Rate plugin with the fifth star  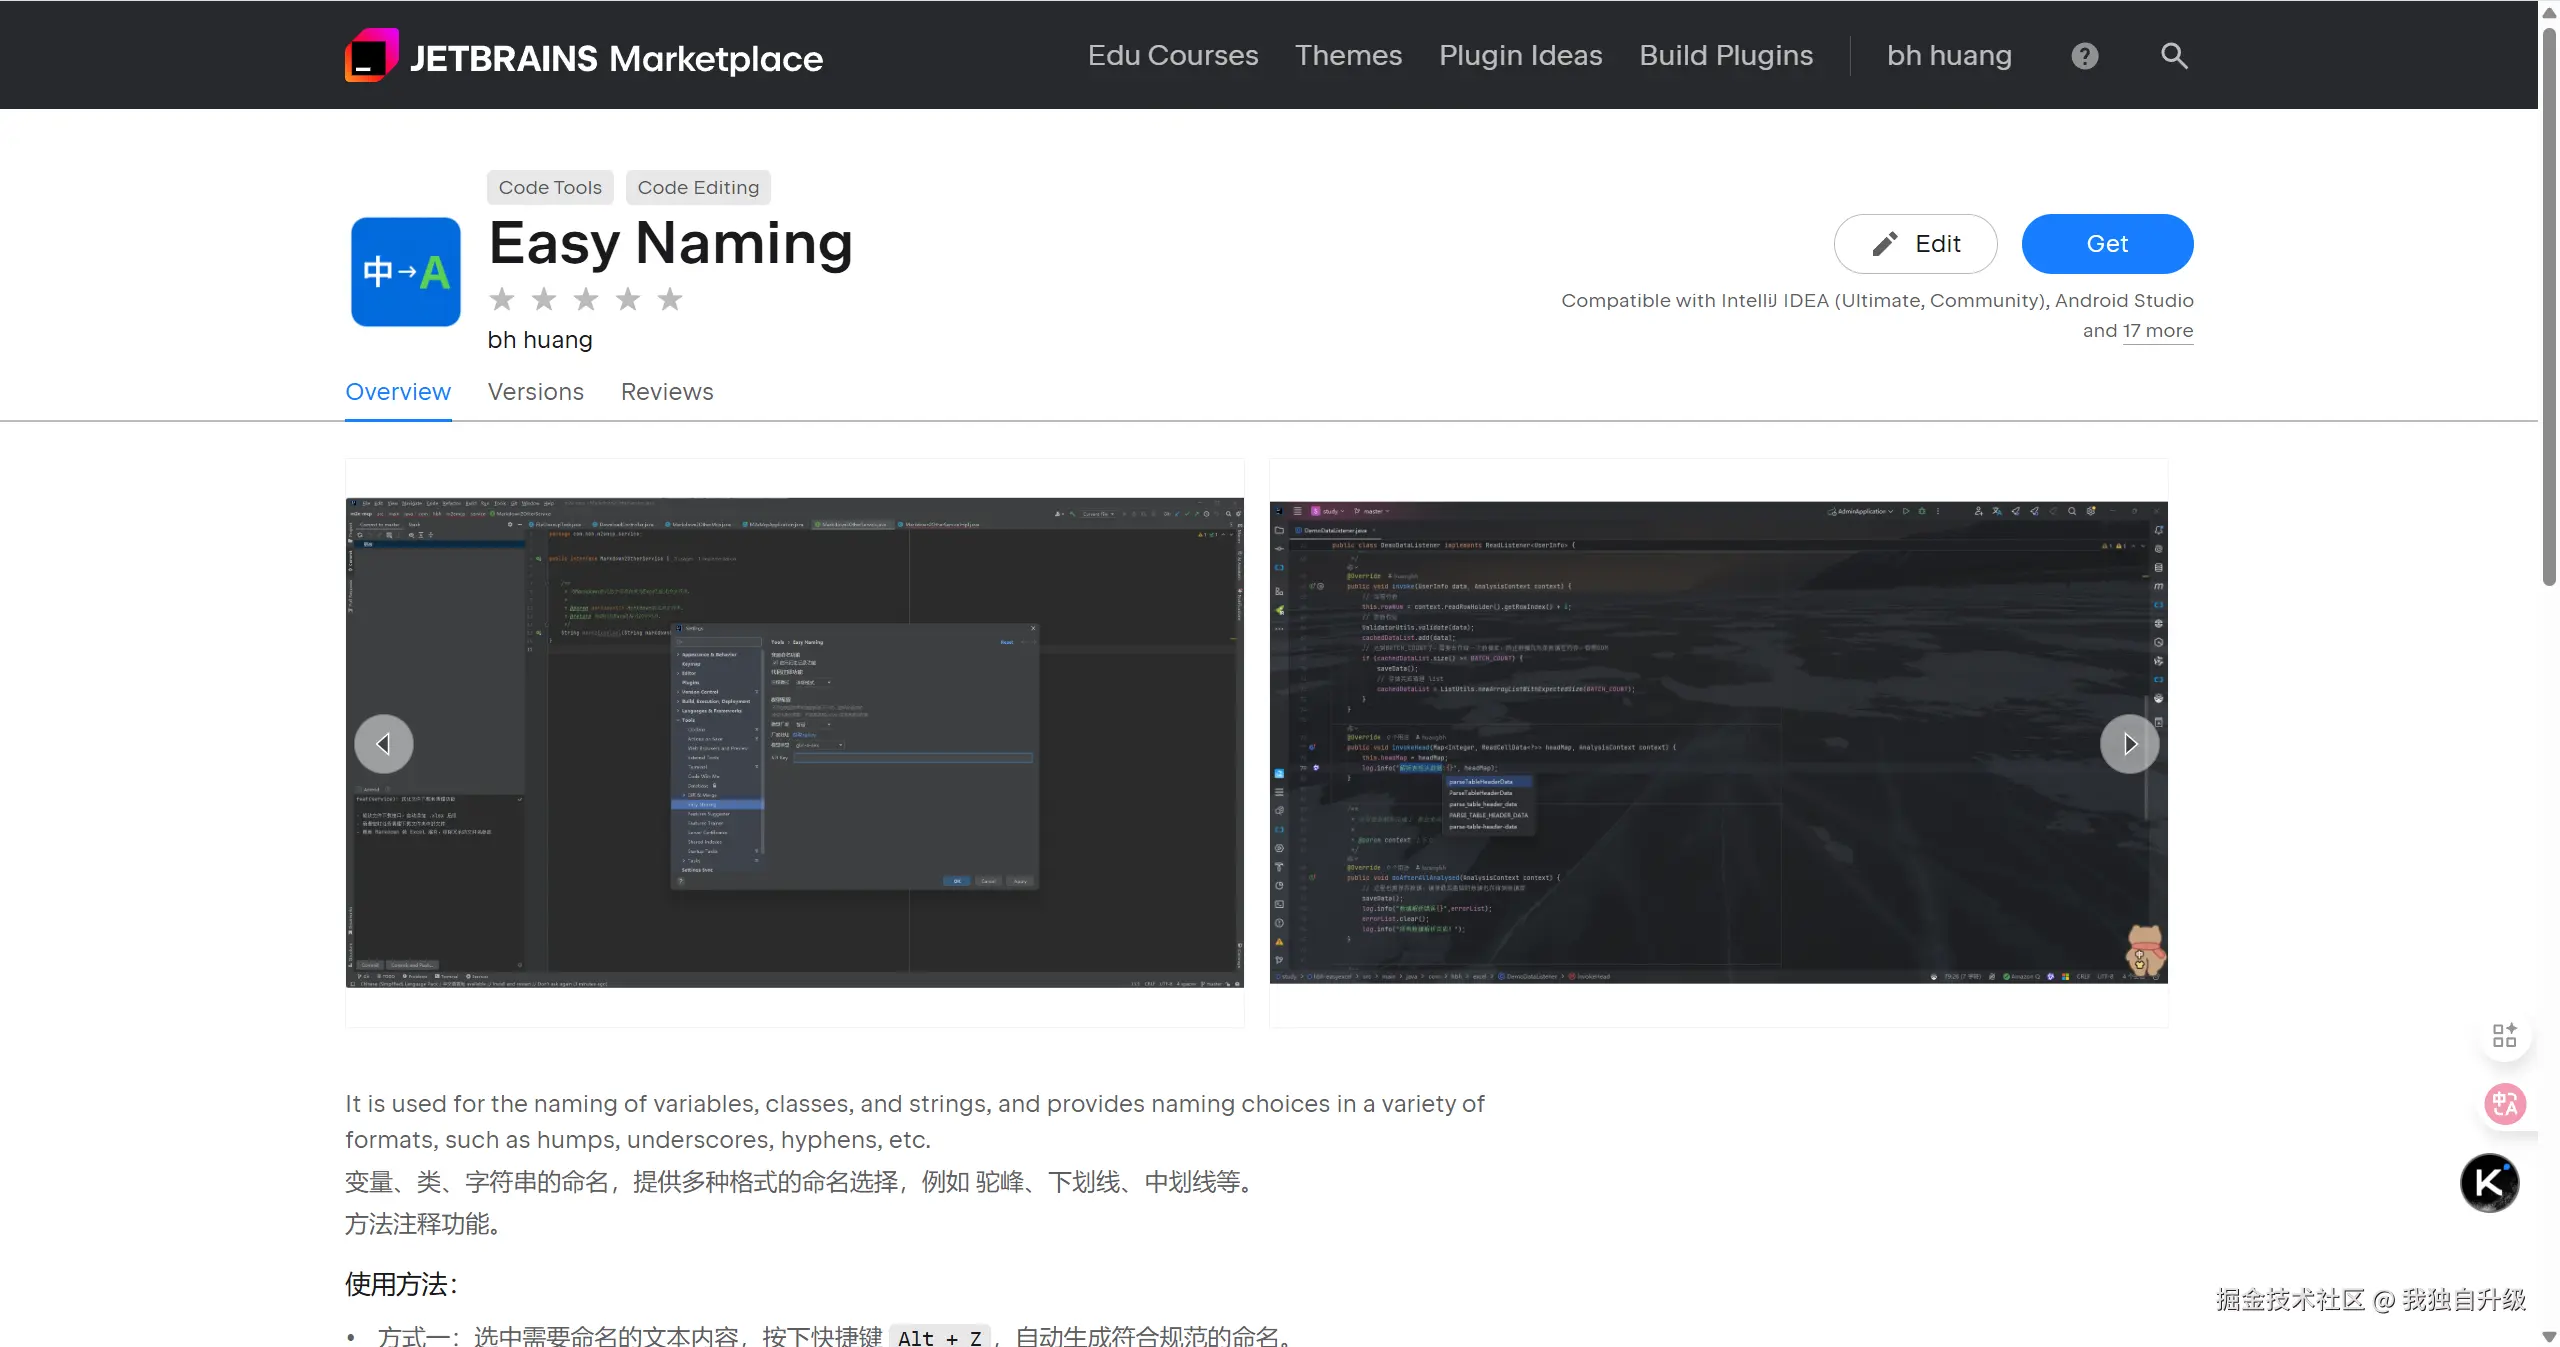click(x=670, y=299)
